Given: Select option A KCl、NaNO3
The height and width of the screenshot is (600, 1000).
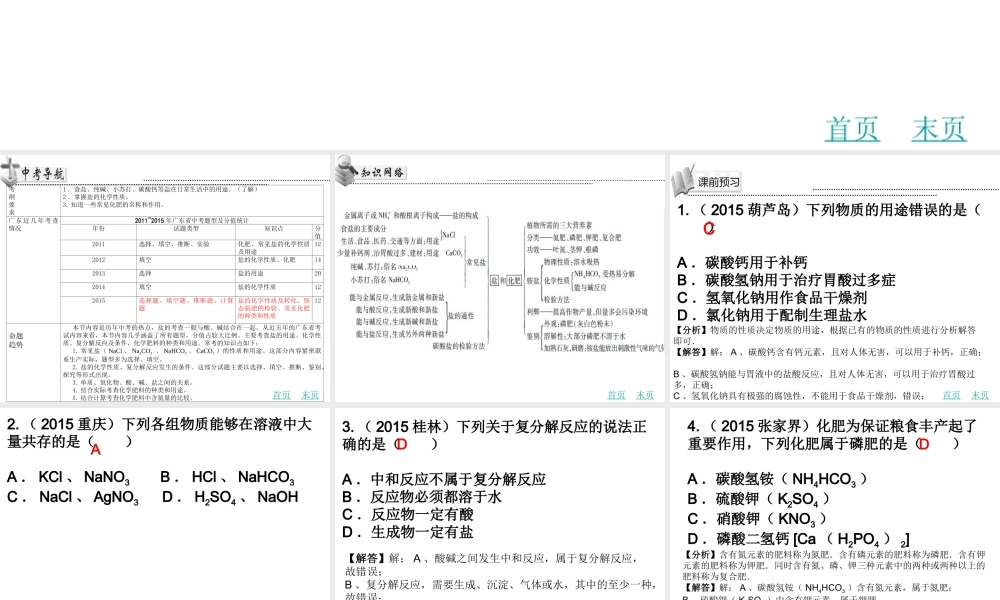Looking at the screenshot, I should (68, 478).
